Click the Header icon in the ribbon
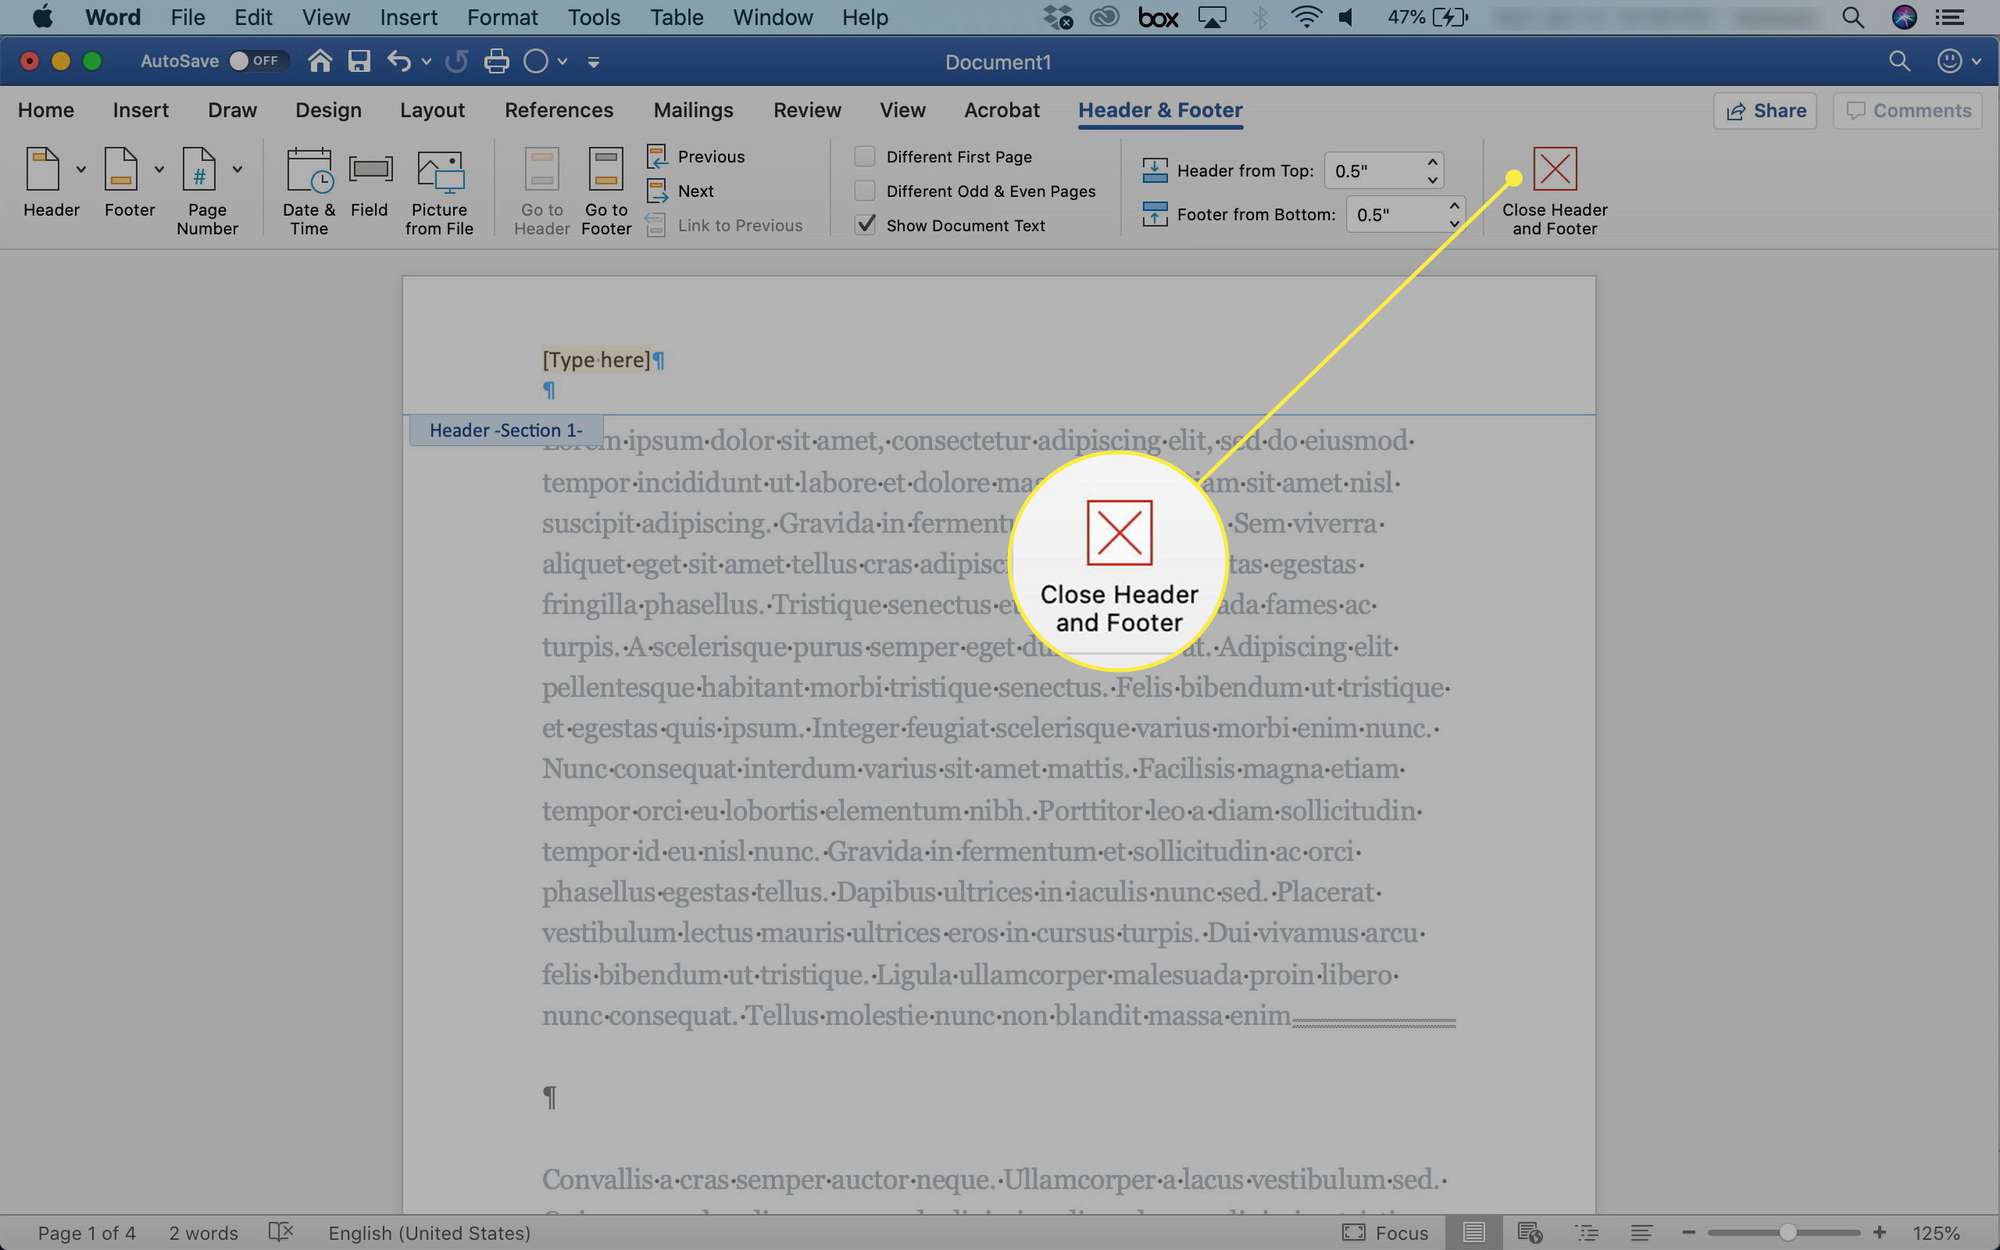2000x1250 pixels. [x=43, y=169]
